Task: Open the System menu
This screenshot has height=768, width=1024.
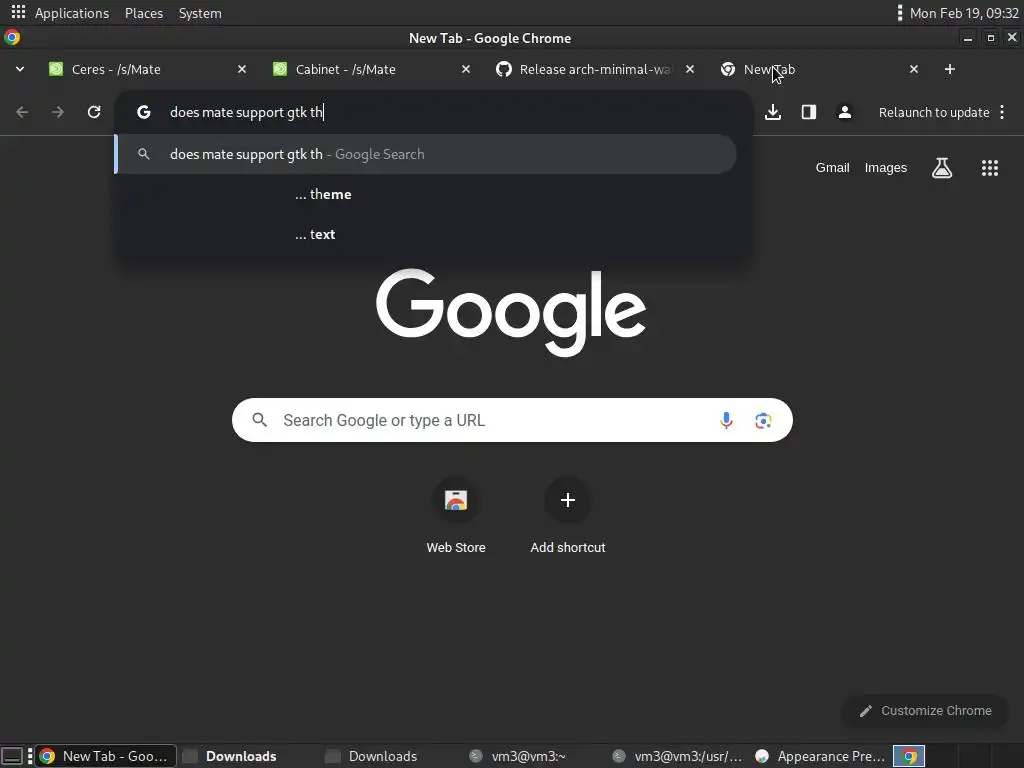Action: (x=200, y=13)
